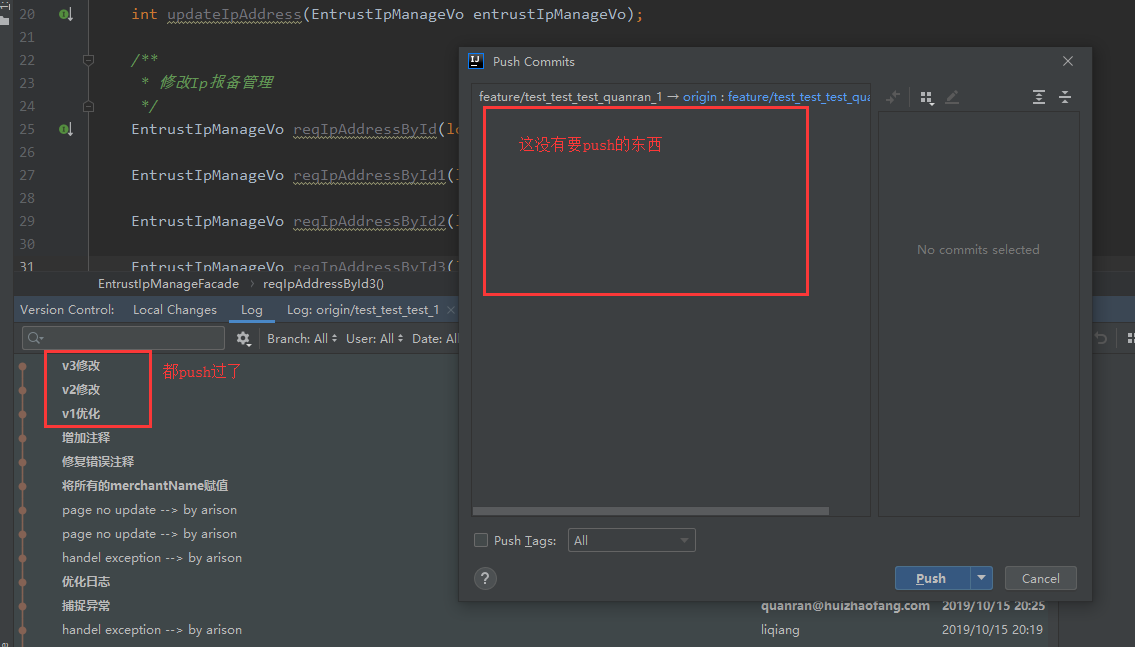Select the 增加注释 commit
The width and height of the screenshot is (1135, 647).
pos(86,437)
